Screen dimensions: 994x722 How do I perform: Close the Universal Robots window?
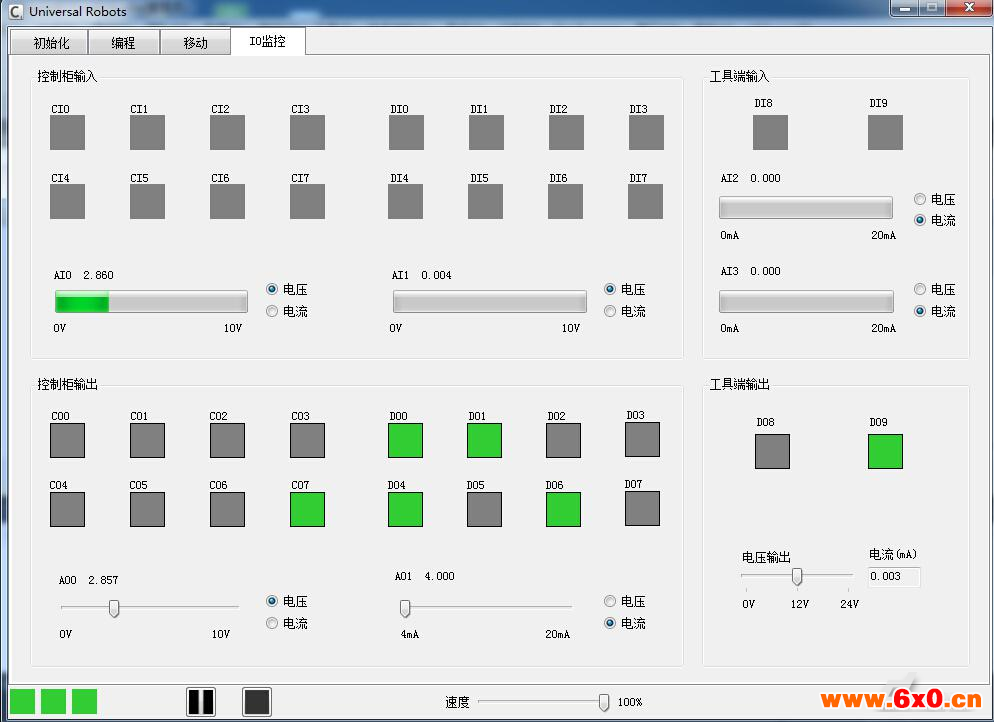(x=969, y=8)
